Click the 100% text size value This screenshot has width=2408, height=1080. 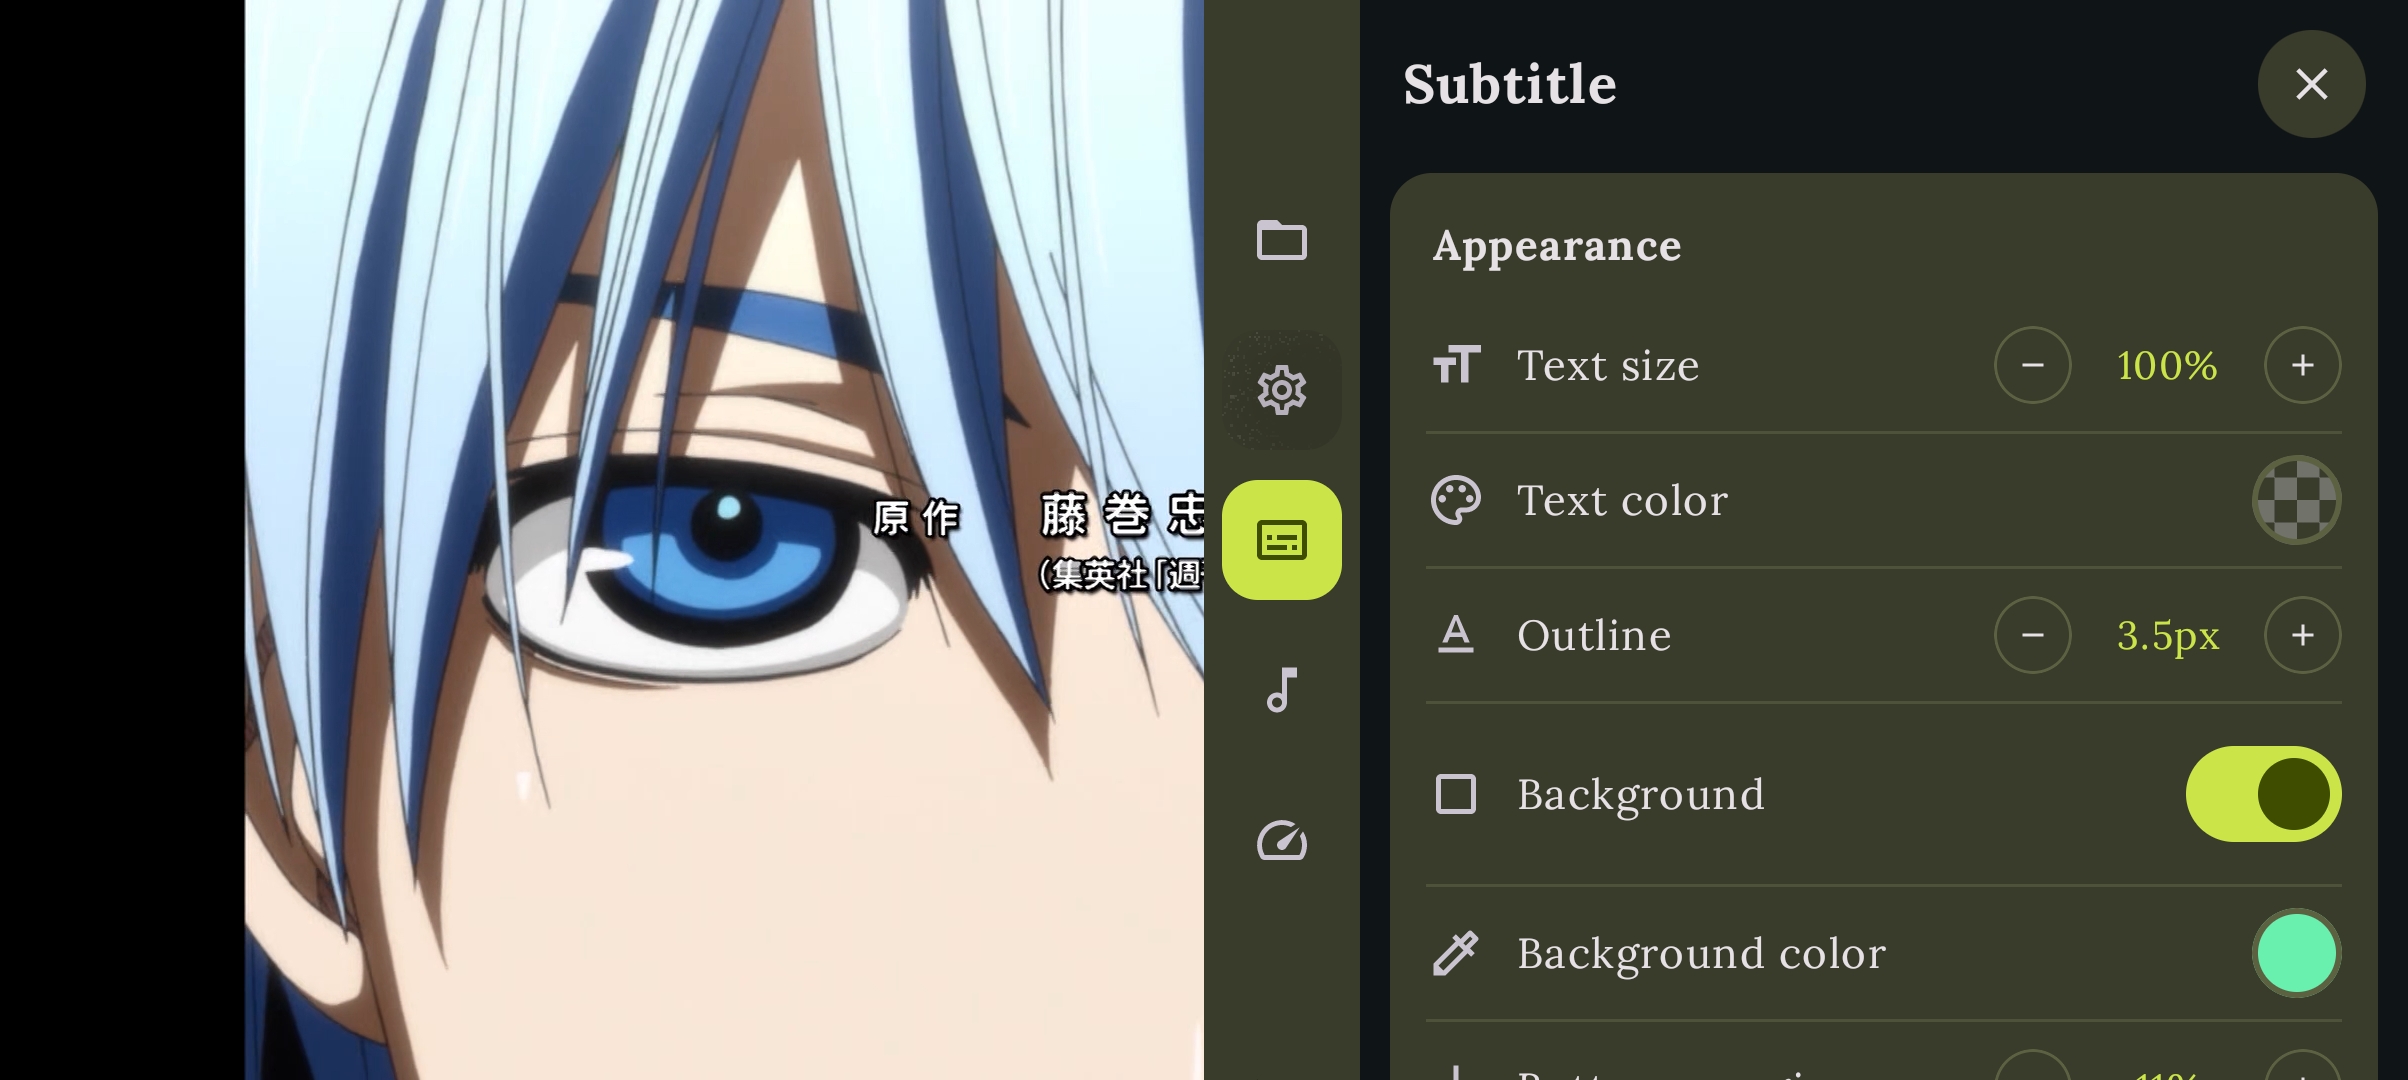(x=2167, y=365)
